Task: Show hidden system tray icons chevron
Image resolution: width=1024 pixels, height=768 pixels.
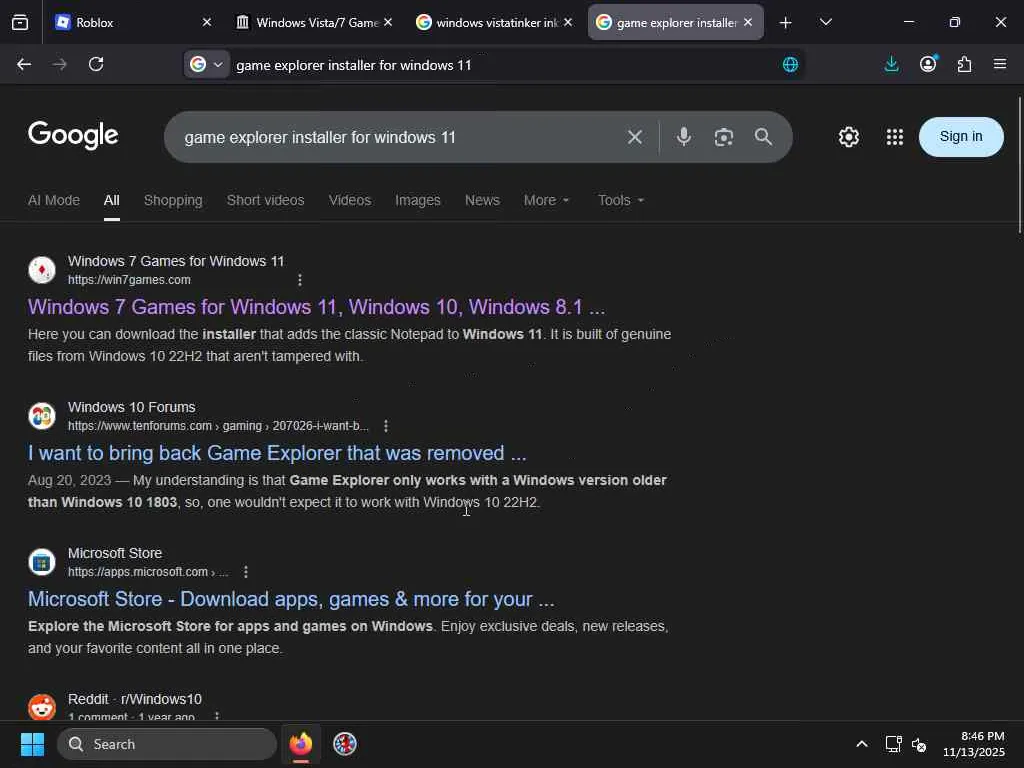Action: point(862,744)
